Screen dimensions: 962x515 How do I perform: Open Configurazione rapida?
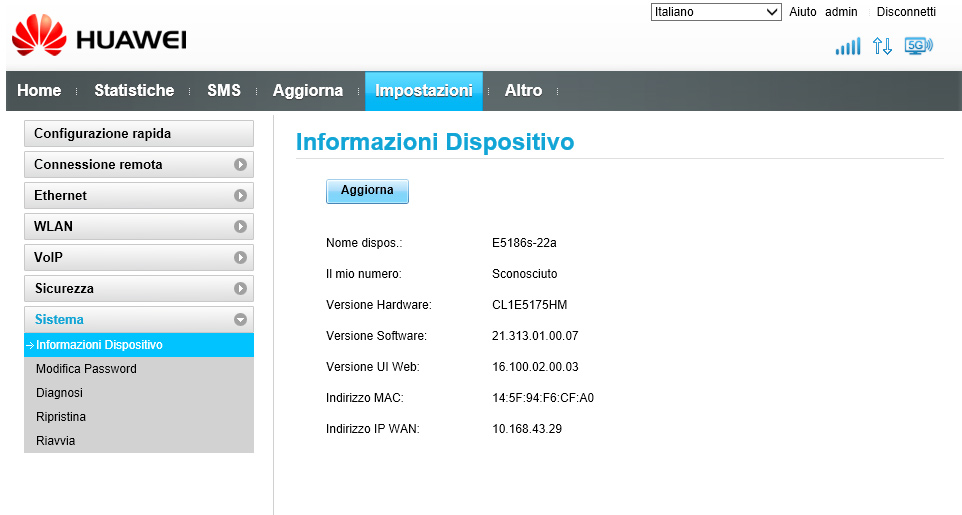[138, 134]
